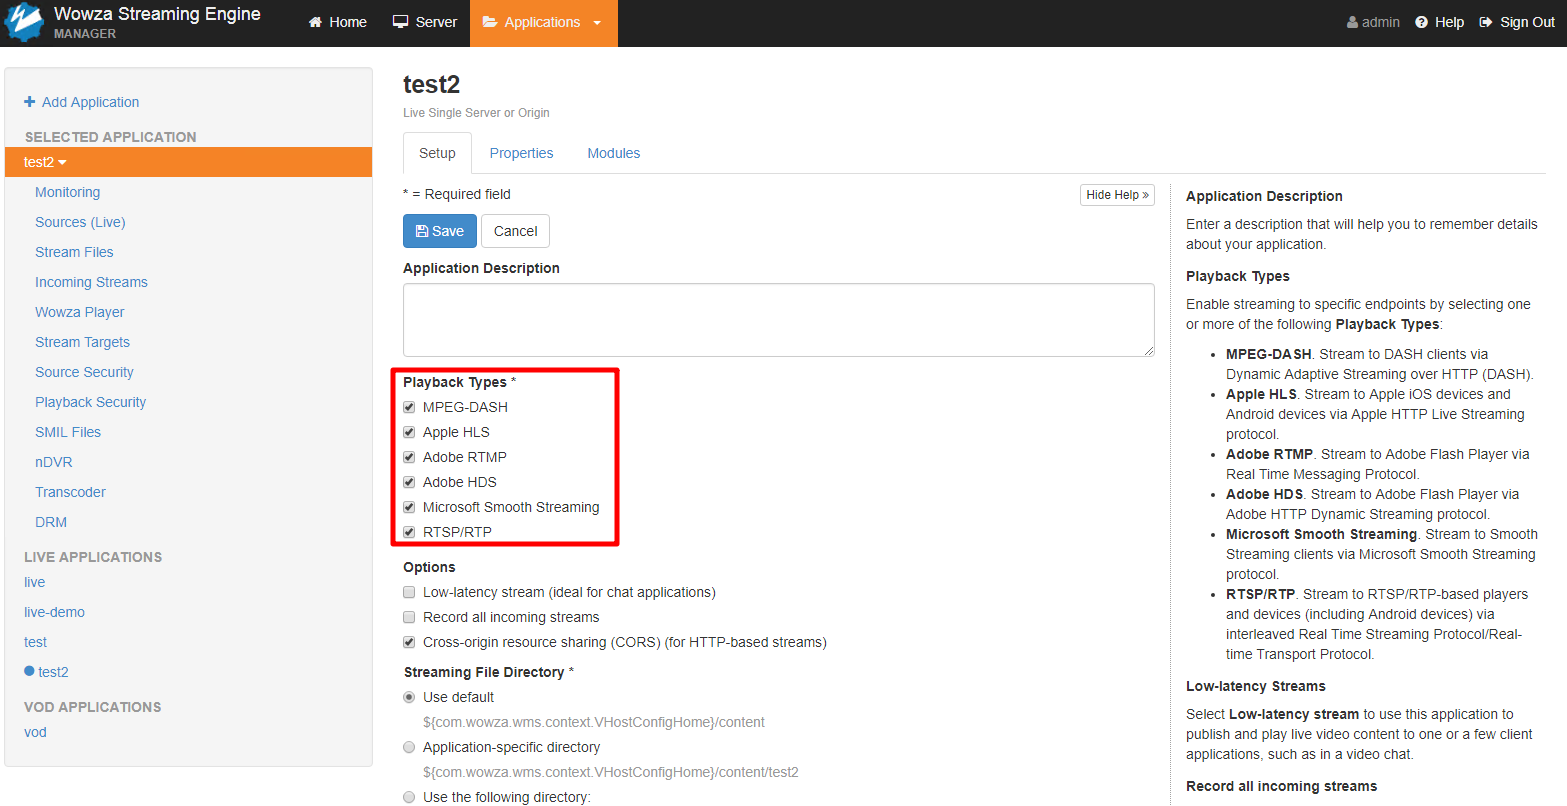This screenshot has height=806, width=1567.
Task: Select the live-demo application
Action: point(54,612)
